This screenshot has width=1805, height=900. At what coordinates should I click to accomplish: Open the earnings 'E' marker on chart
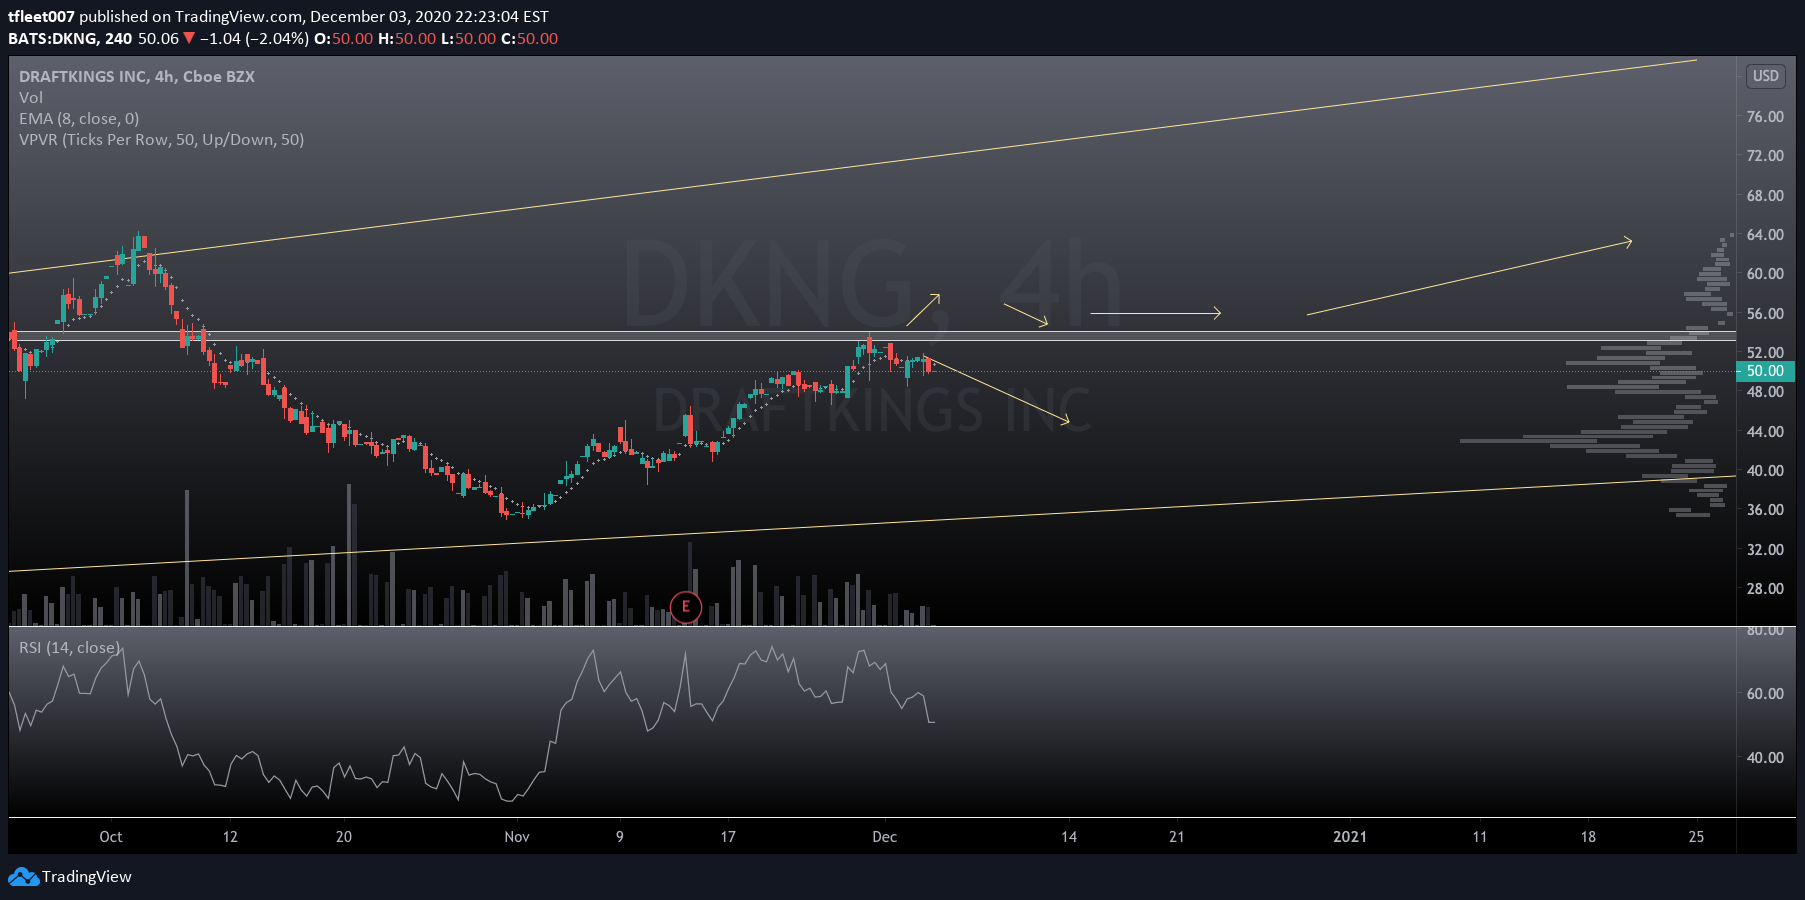click(686, 606)
